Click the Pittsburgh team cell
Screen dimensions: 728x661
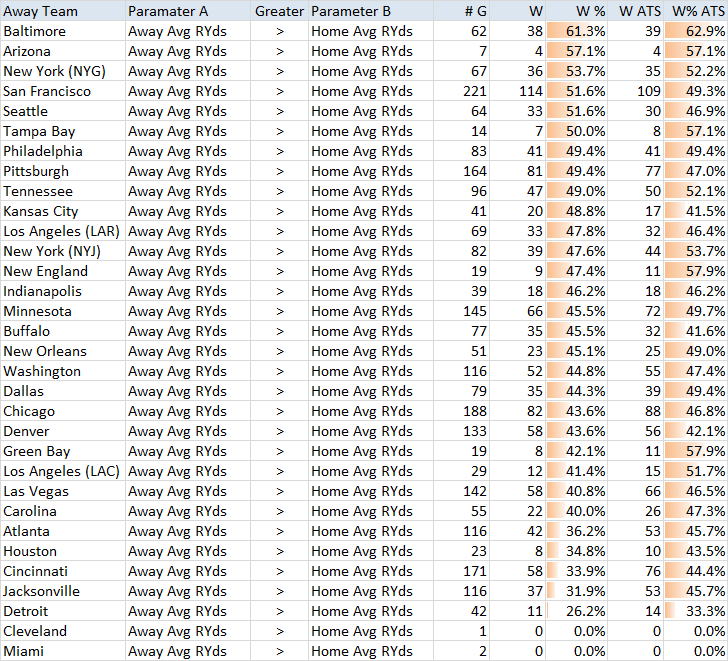click(x=63, y=171)
